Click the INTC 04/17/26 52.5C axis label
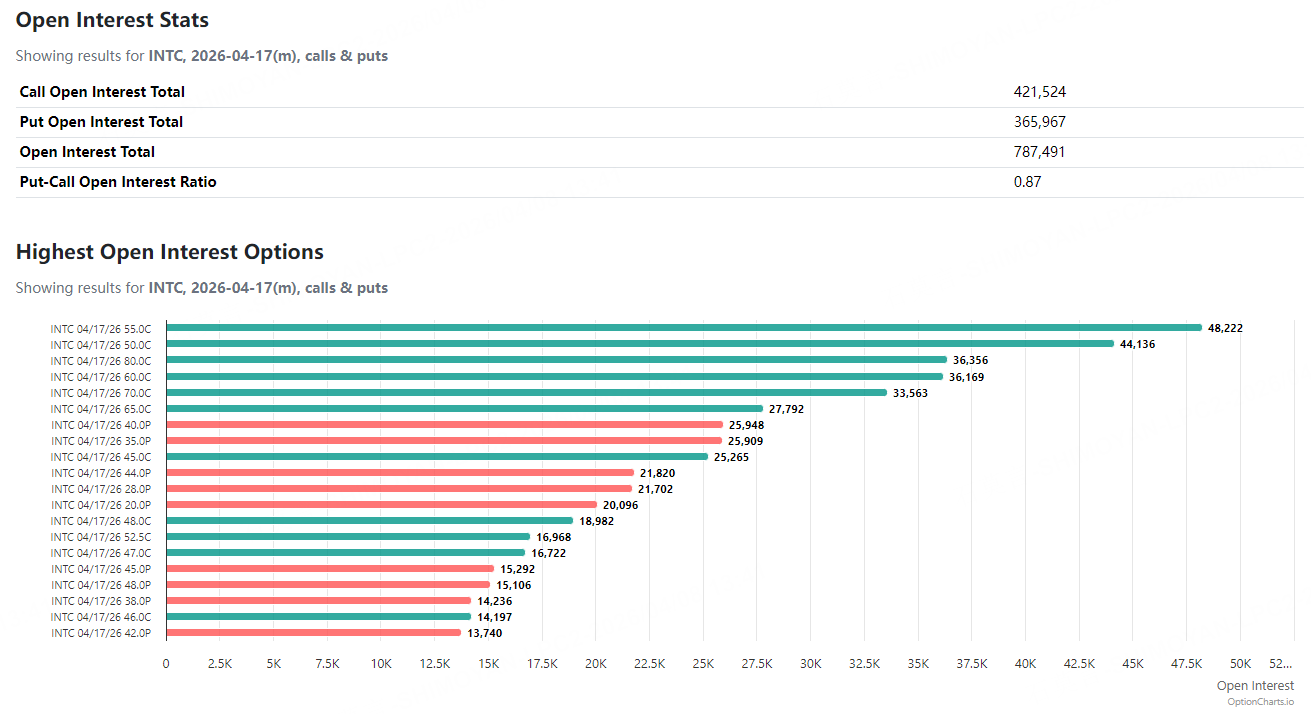Image resolution: width=1311 pixels, height=714 pixels. pyautogui.click(x=101, y=537)
